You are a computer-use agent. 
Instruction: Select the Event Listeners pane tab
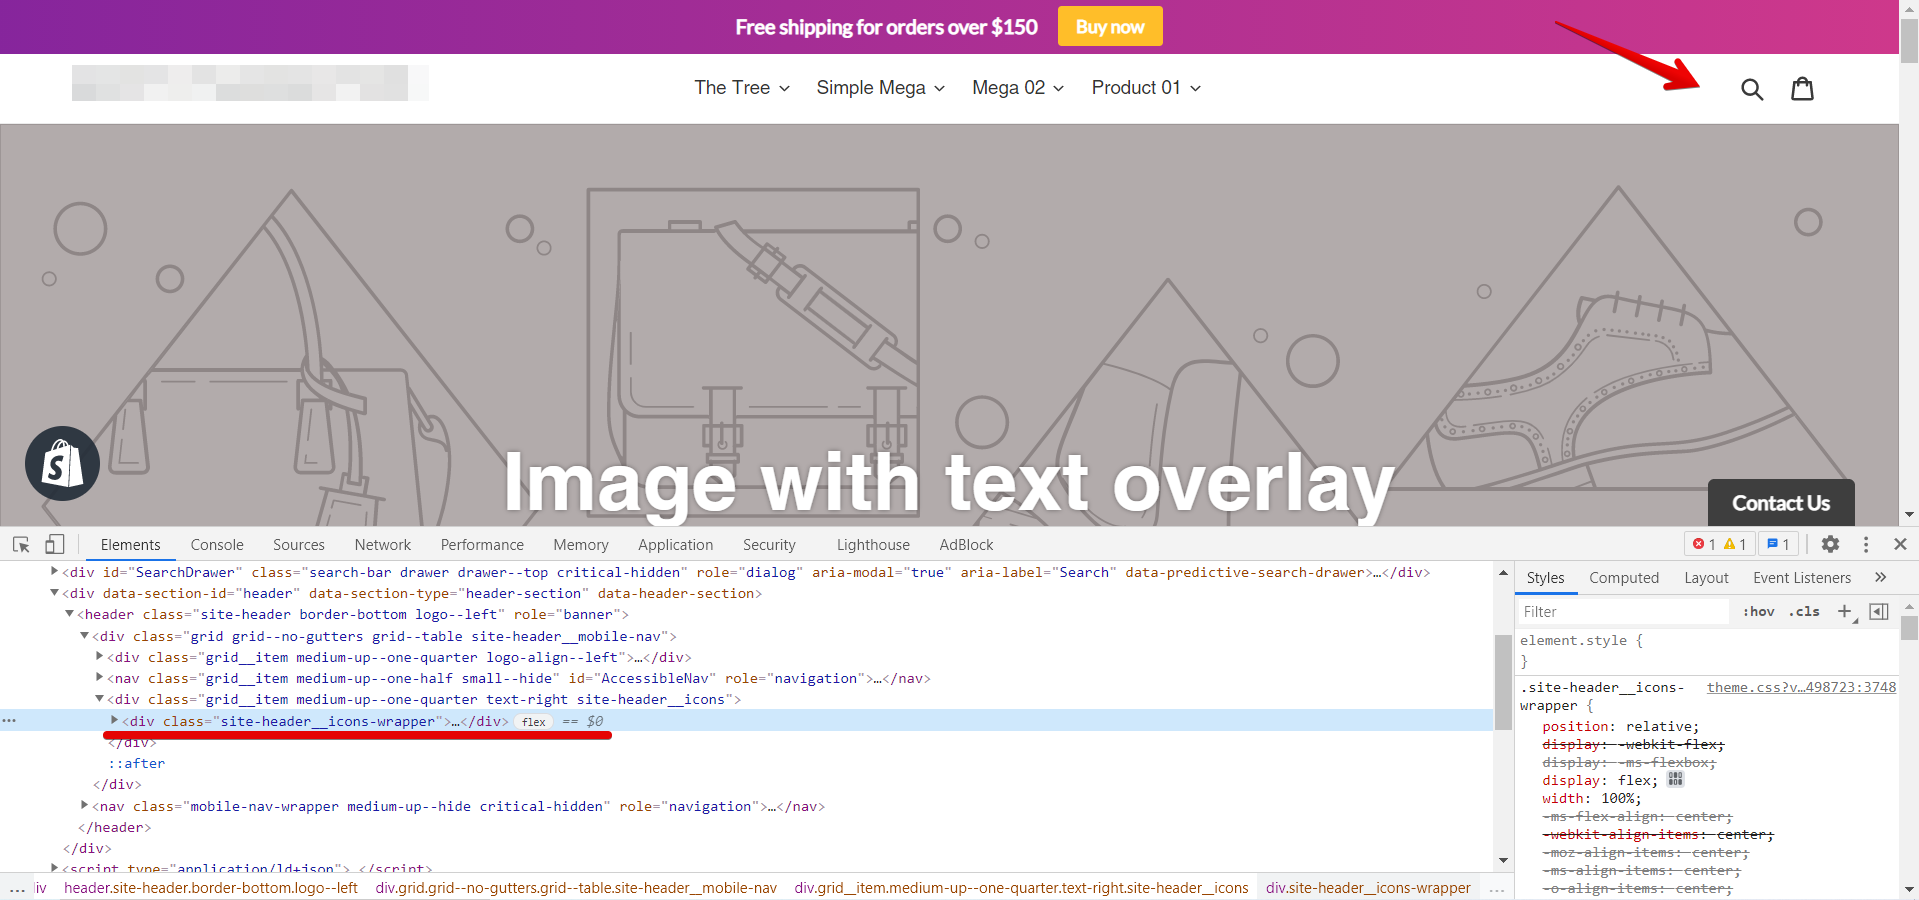pyautogui.click(x=1802, y=577)
